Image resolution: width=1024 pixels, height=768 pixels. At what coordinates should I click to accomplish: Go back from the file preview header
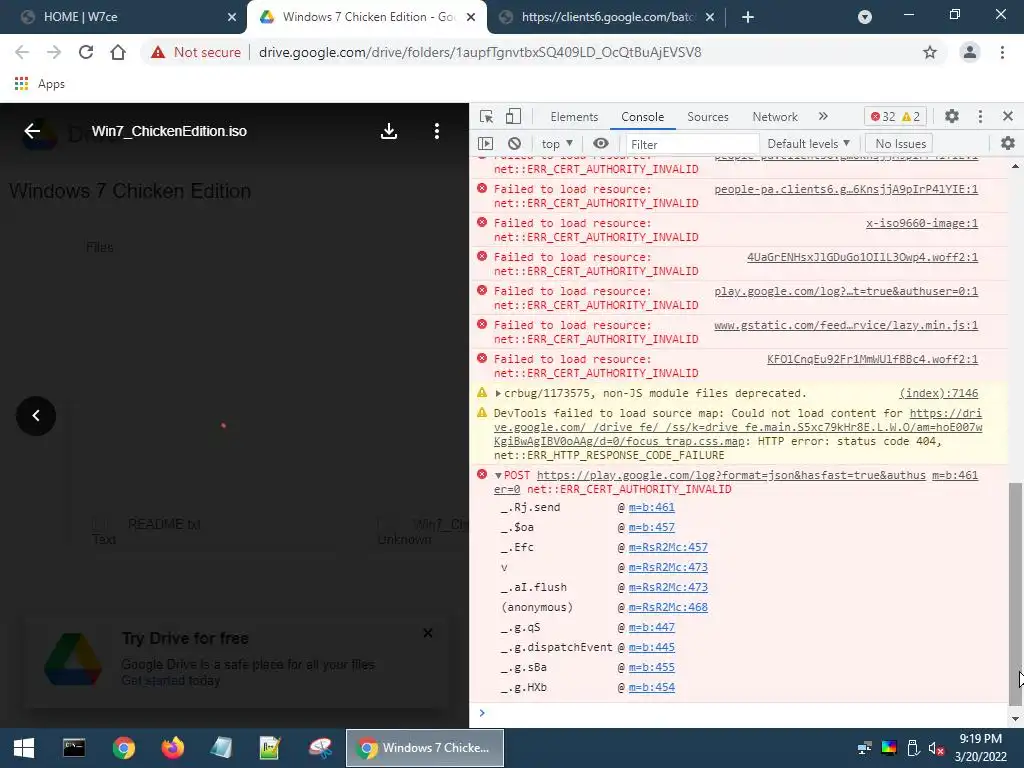point(32,131)
